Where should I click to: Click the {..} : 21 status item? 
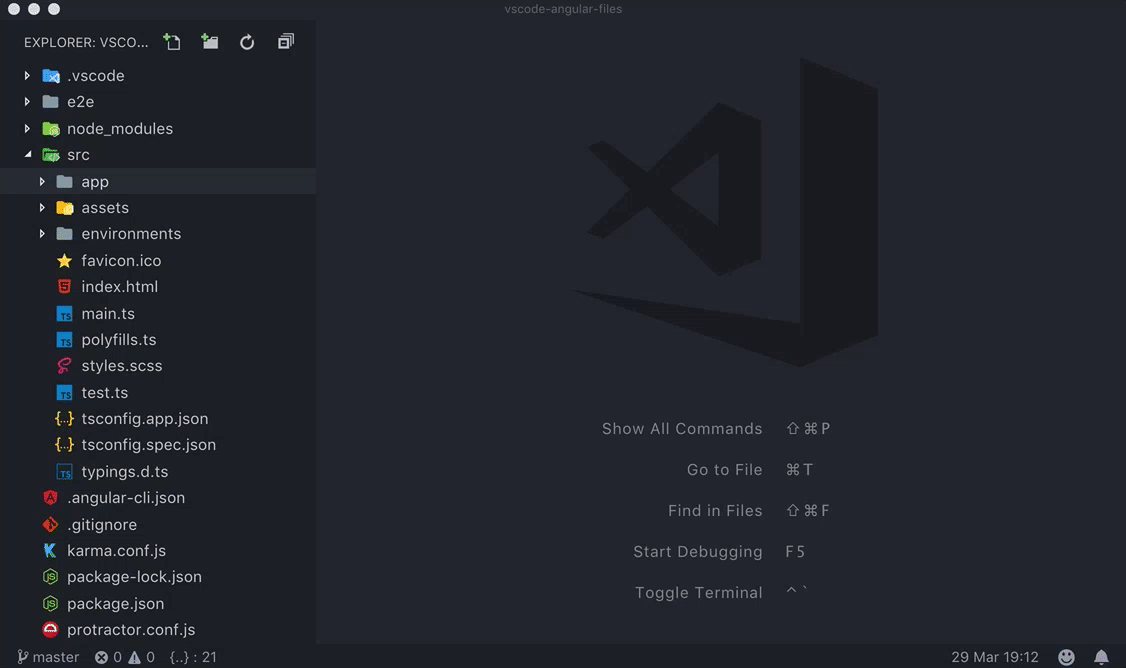pyautogui.click(x=192, y=657)
